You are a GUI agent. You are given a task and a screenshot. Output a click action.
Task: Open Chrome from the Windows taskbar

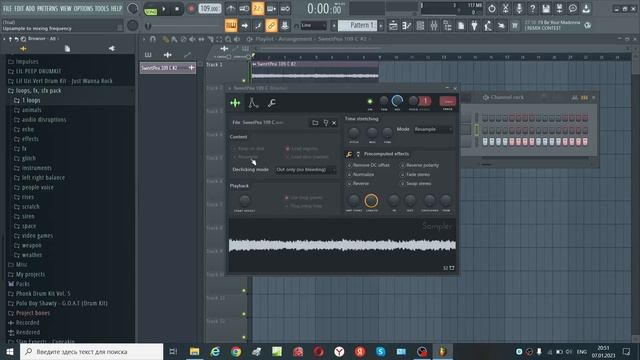(x=236, y=351)
